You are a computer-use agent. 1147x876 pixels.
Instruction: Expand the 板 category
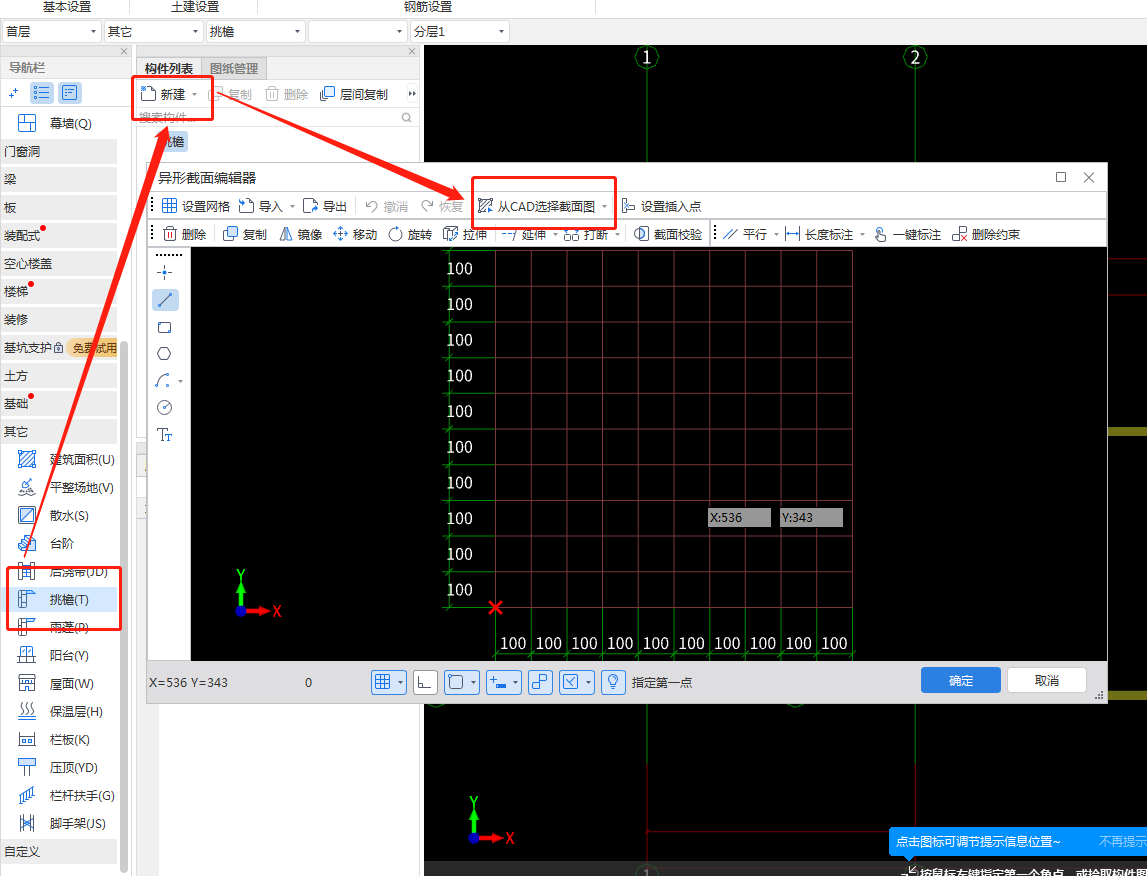(59, 208)
